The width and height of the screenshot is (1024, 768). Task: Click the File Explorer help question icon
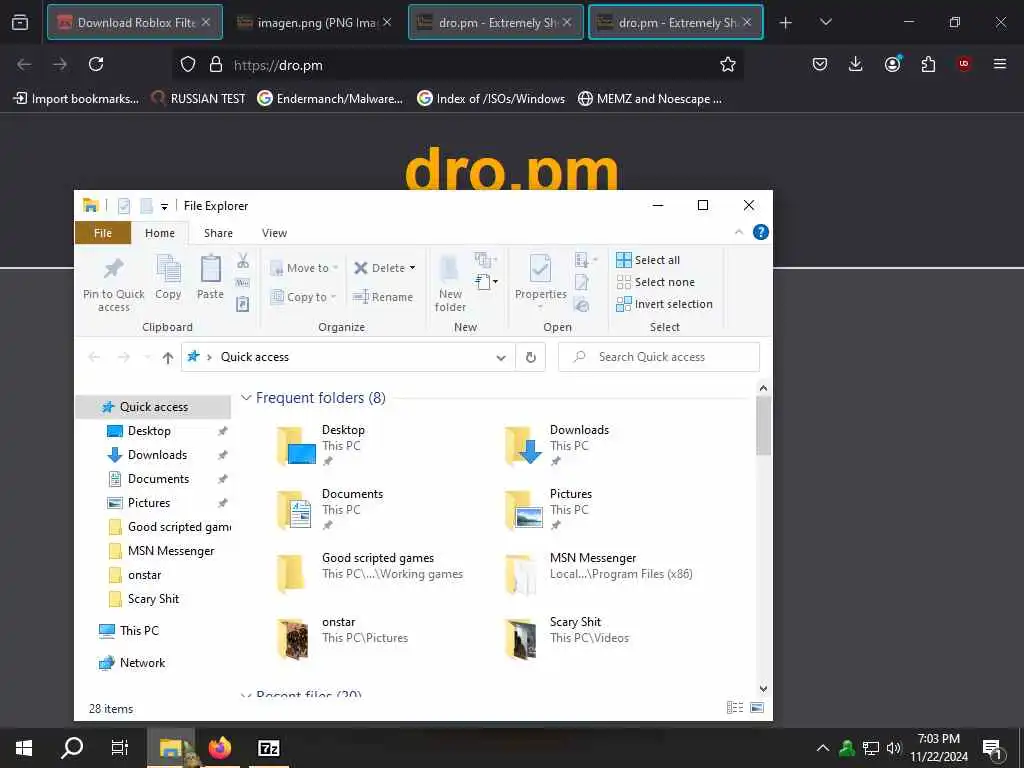point(760,232)
